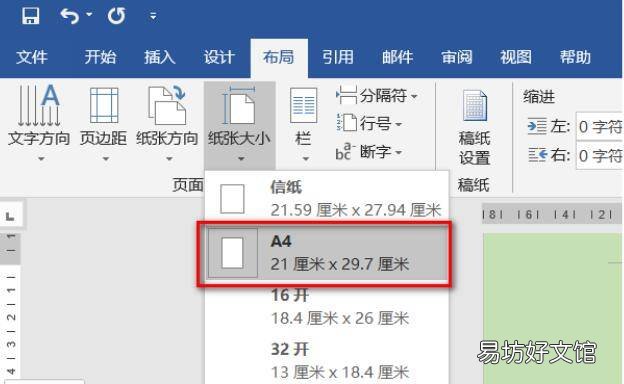Switch to the 插入 tab
The height and width of the screenshot is (384, 624).
point(160,57)
